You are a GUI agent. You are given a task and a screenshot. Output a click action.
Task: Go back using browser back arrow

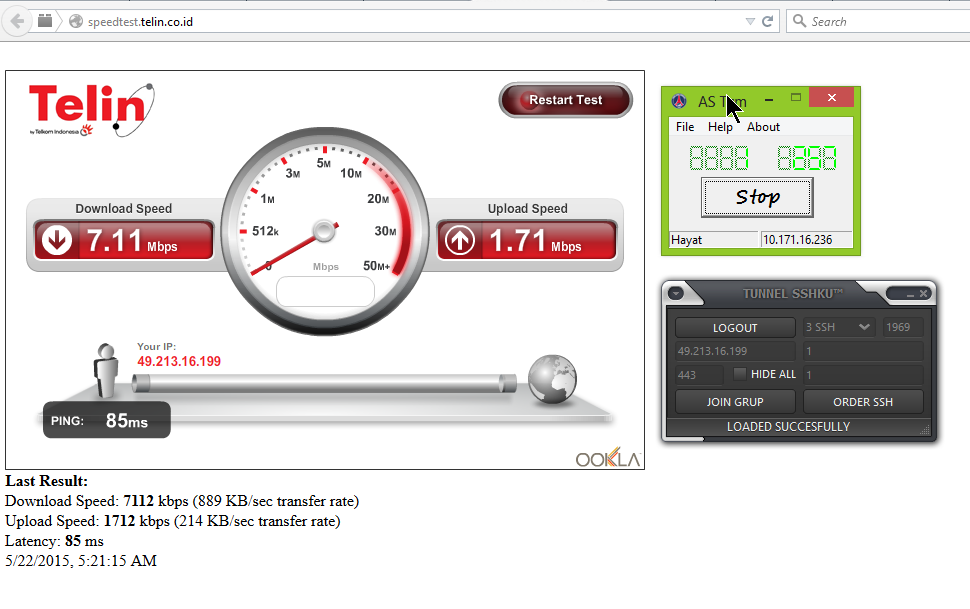tap(17, 21)
